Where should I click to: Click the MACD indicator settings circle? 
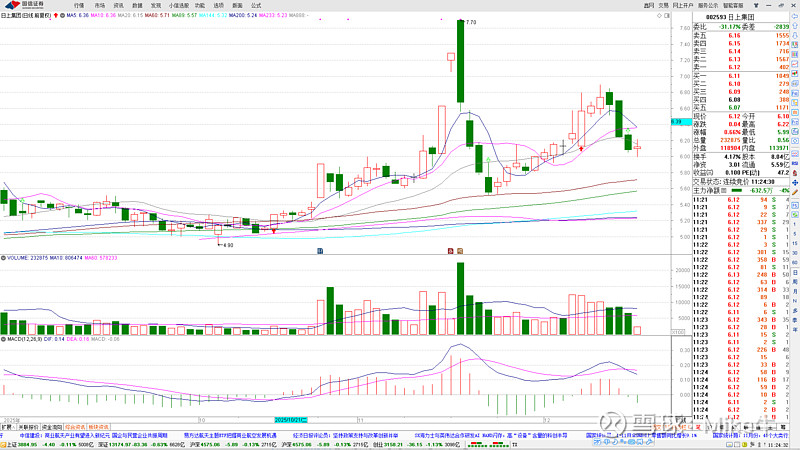[3, 339]
